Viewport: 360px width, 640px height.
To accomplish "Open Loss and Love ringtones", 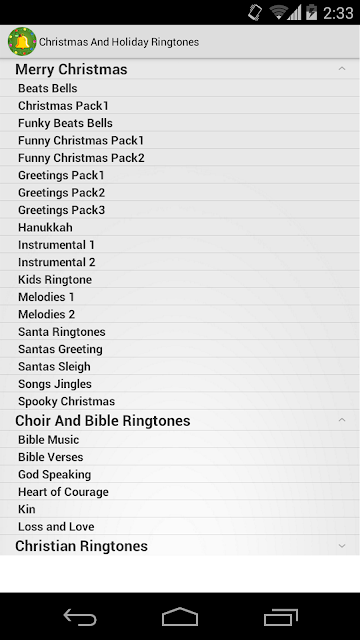I will (x=180, y=527).
